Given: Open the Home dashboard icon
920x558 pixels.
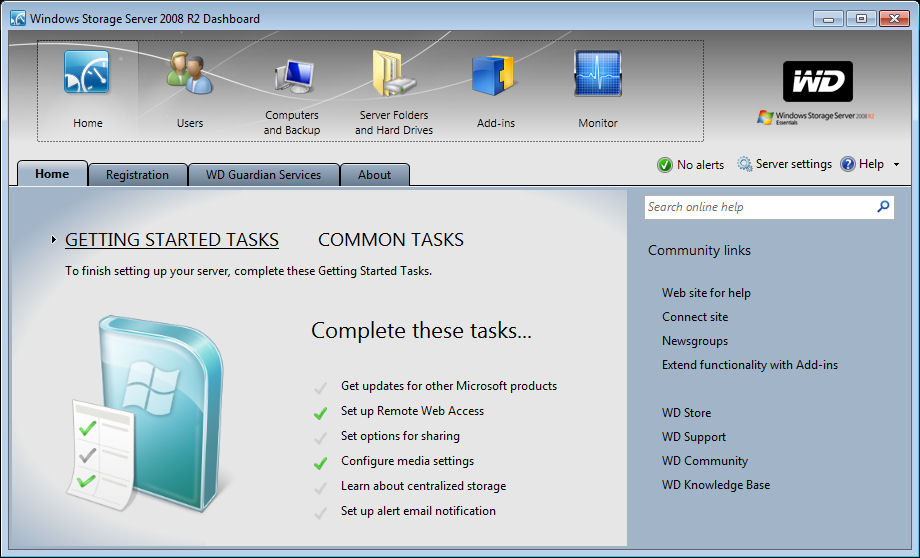Looking at the screenshot, I should (x=87, y=73).
